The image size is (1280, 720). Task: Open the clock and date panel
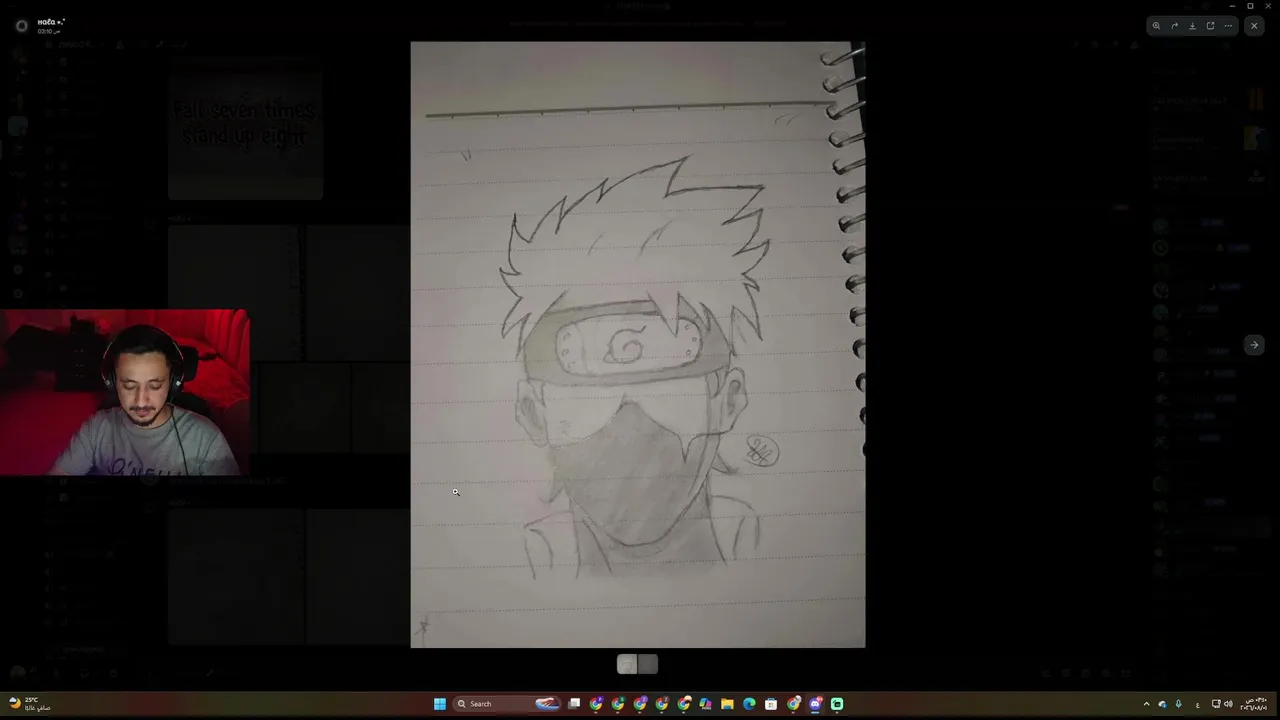(x=1254, y=704)
